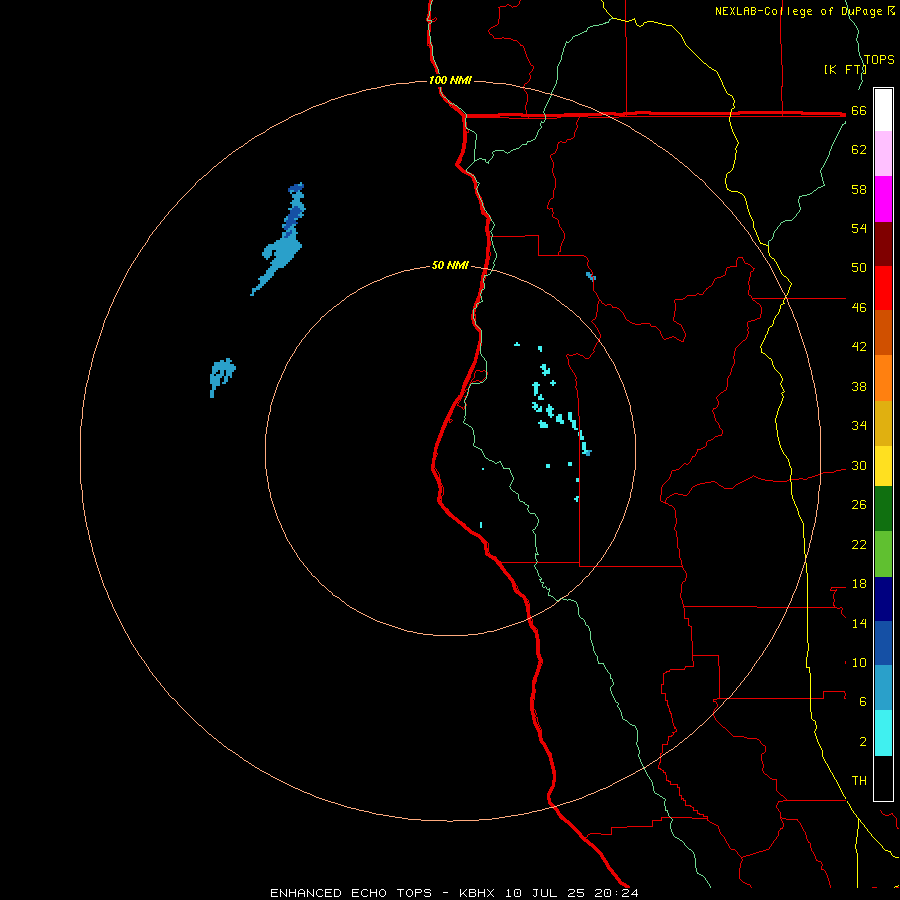Click the orange swatch near 38
The height and width of the screenshot is (900, 900).
tap(883, 377)
